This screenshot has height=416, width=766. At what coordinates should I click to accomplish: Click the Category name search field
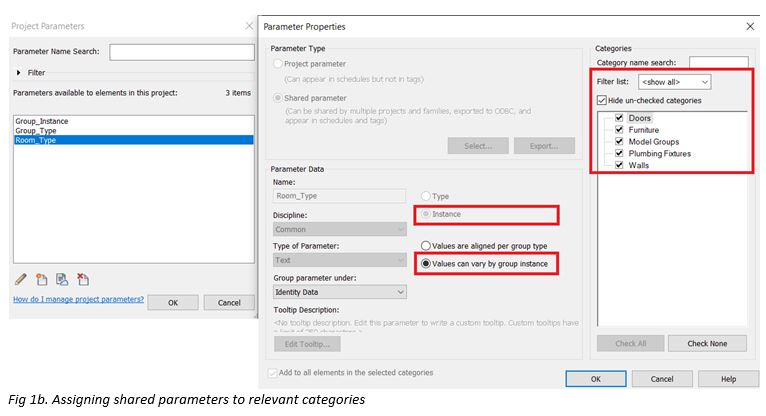[719, 62]
